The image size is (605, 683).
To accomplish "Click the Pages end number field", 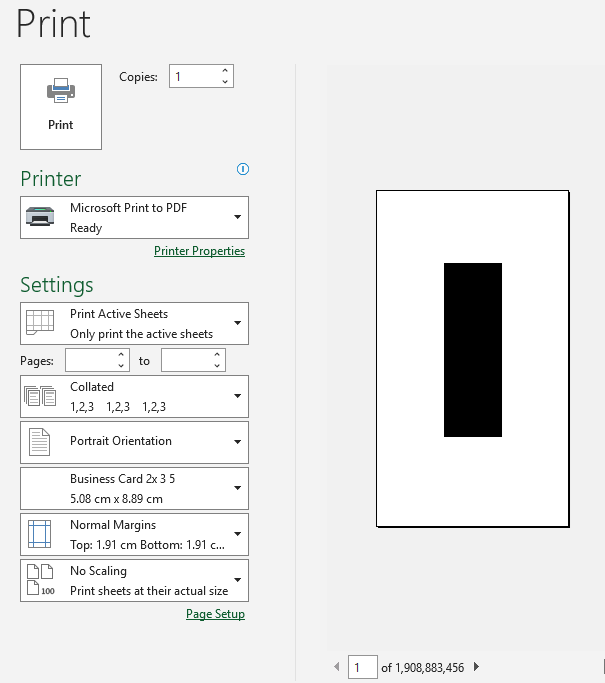I will 186,360.
